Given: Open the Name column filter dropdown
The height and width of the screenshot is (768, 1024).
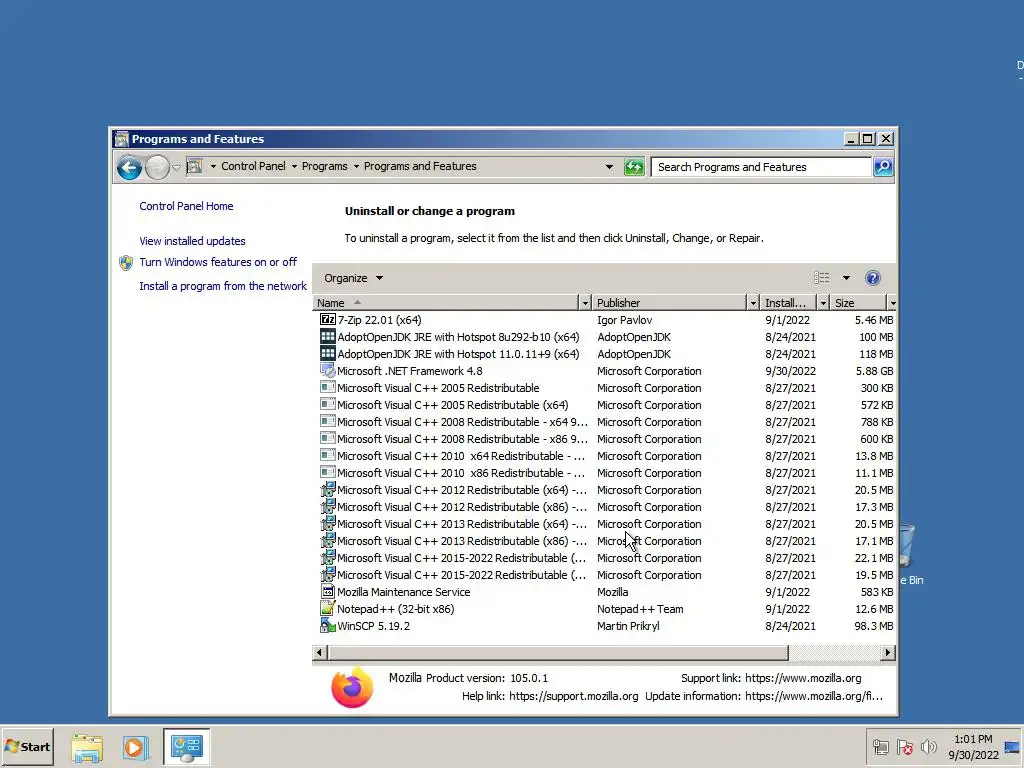Looking at the screenshot, I should point(584,303).
